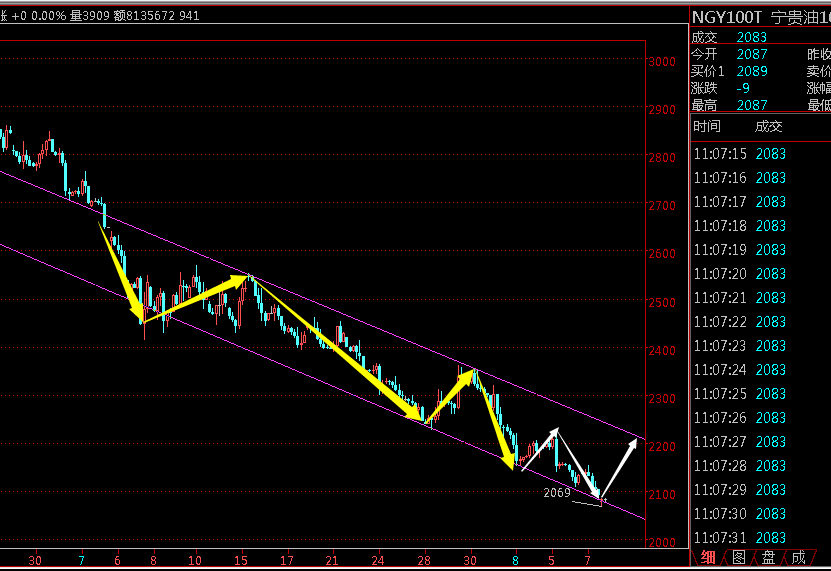Click date label 28 on time axis
Viewport: 831px width, 571px height.
pos(424,560)
